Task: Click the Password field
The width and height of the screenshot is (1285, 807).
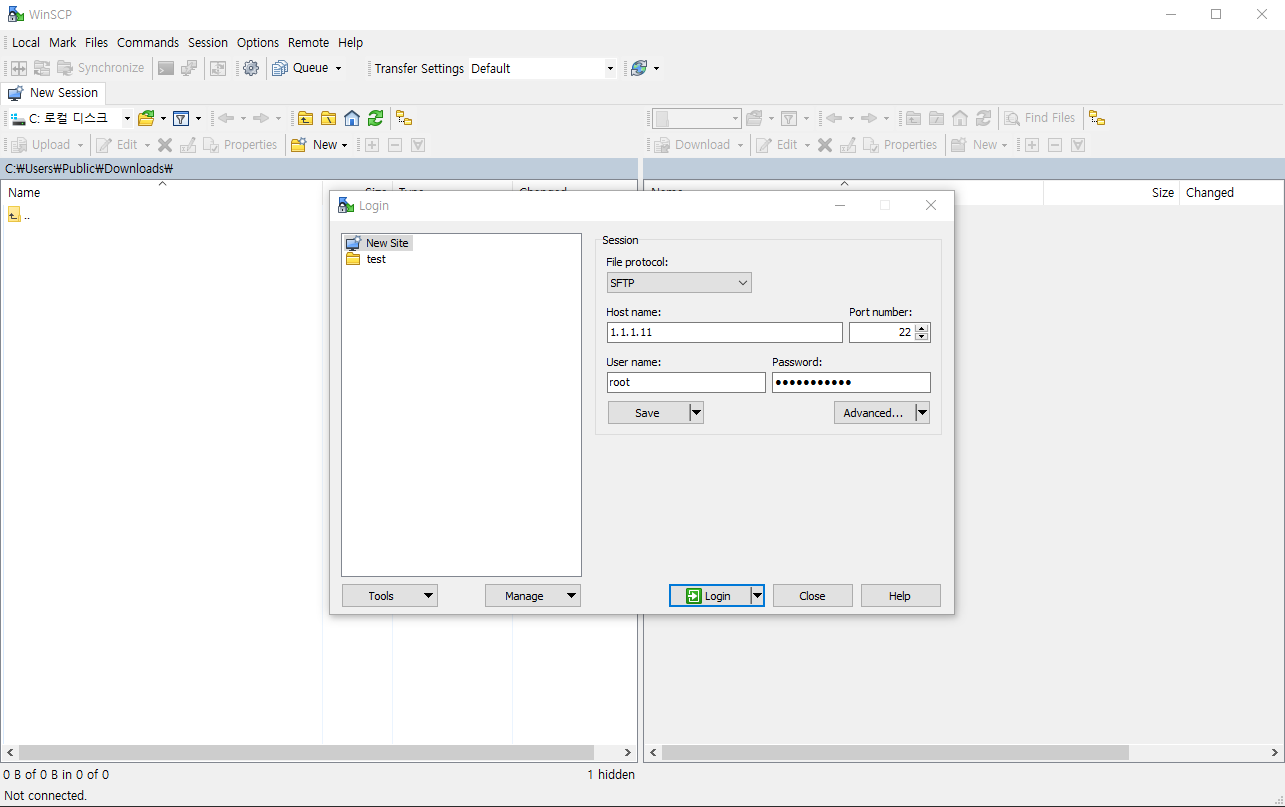Action: tap(851, 382)
